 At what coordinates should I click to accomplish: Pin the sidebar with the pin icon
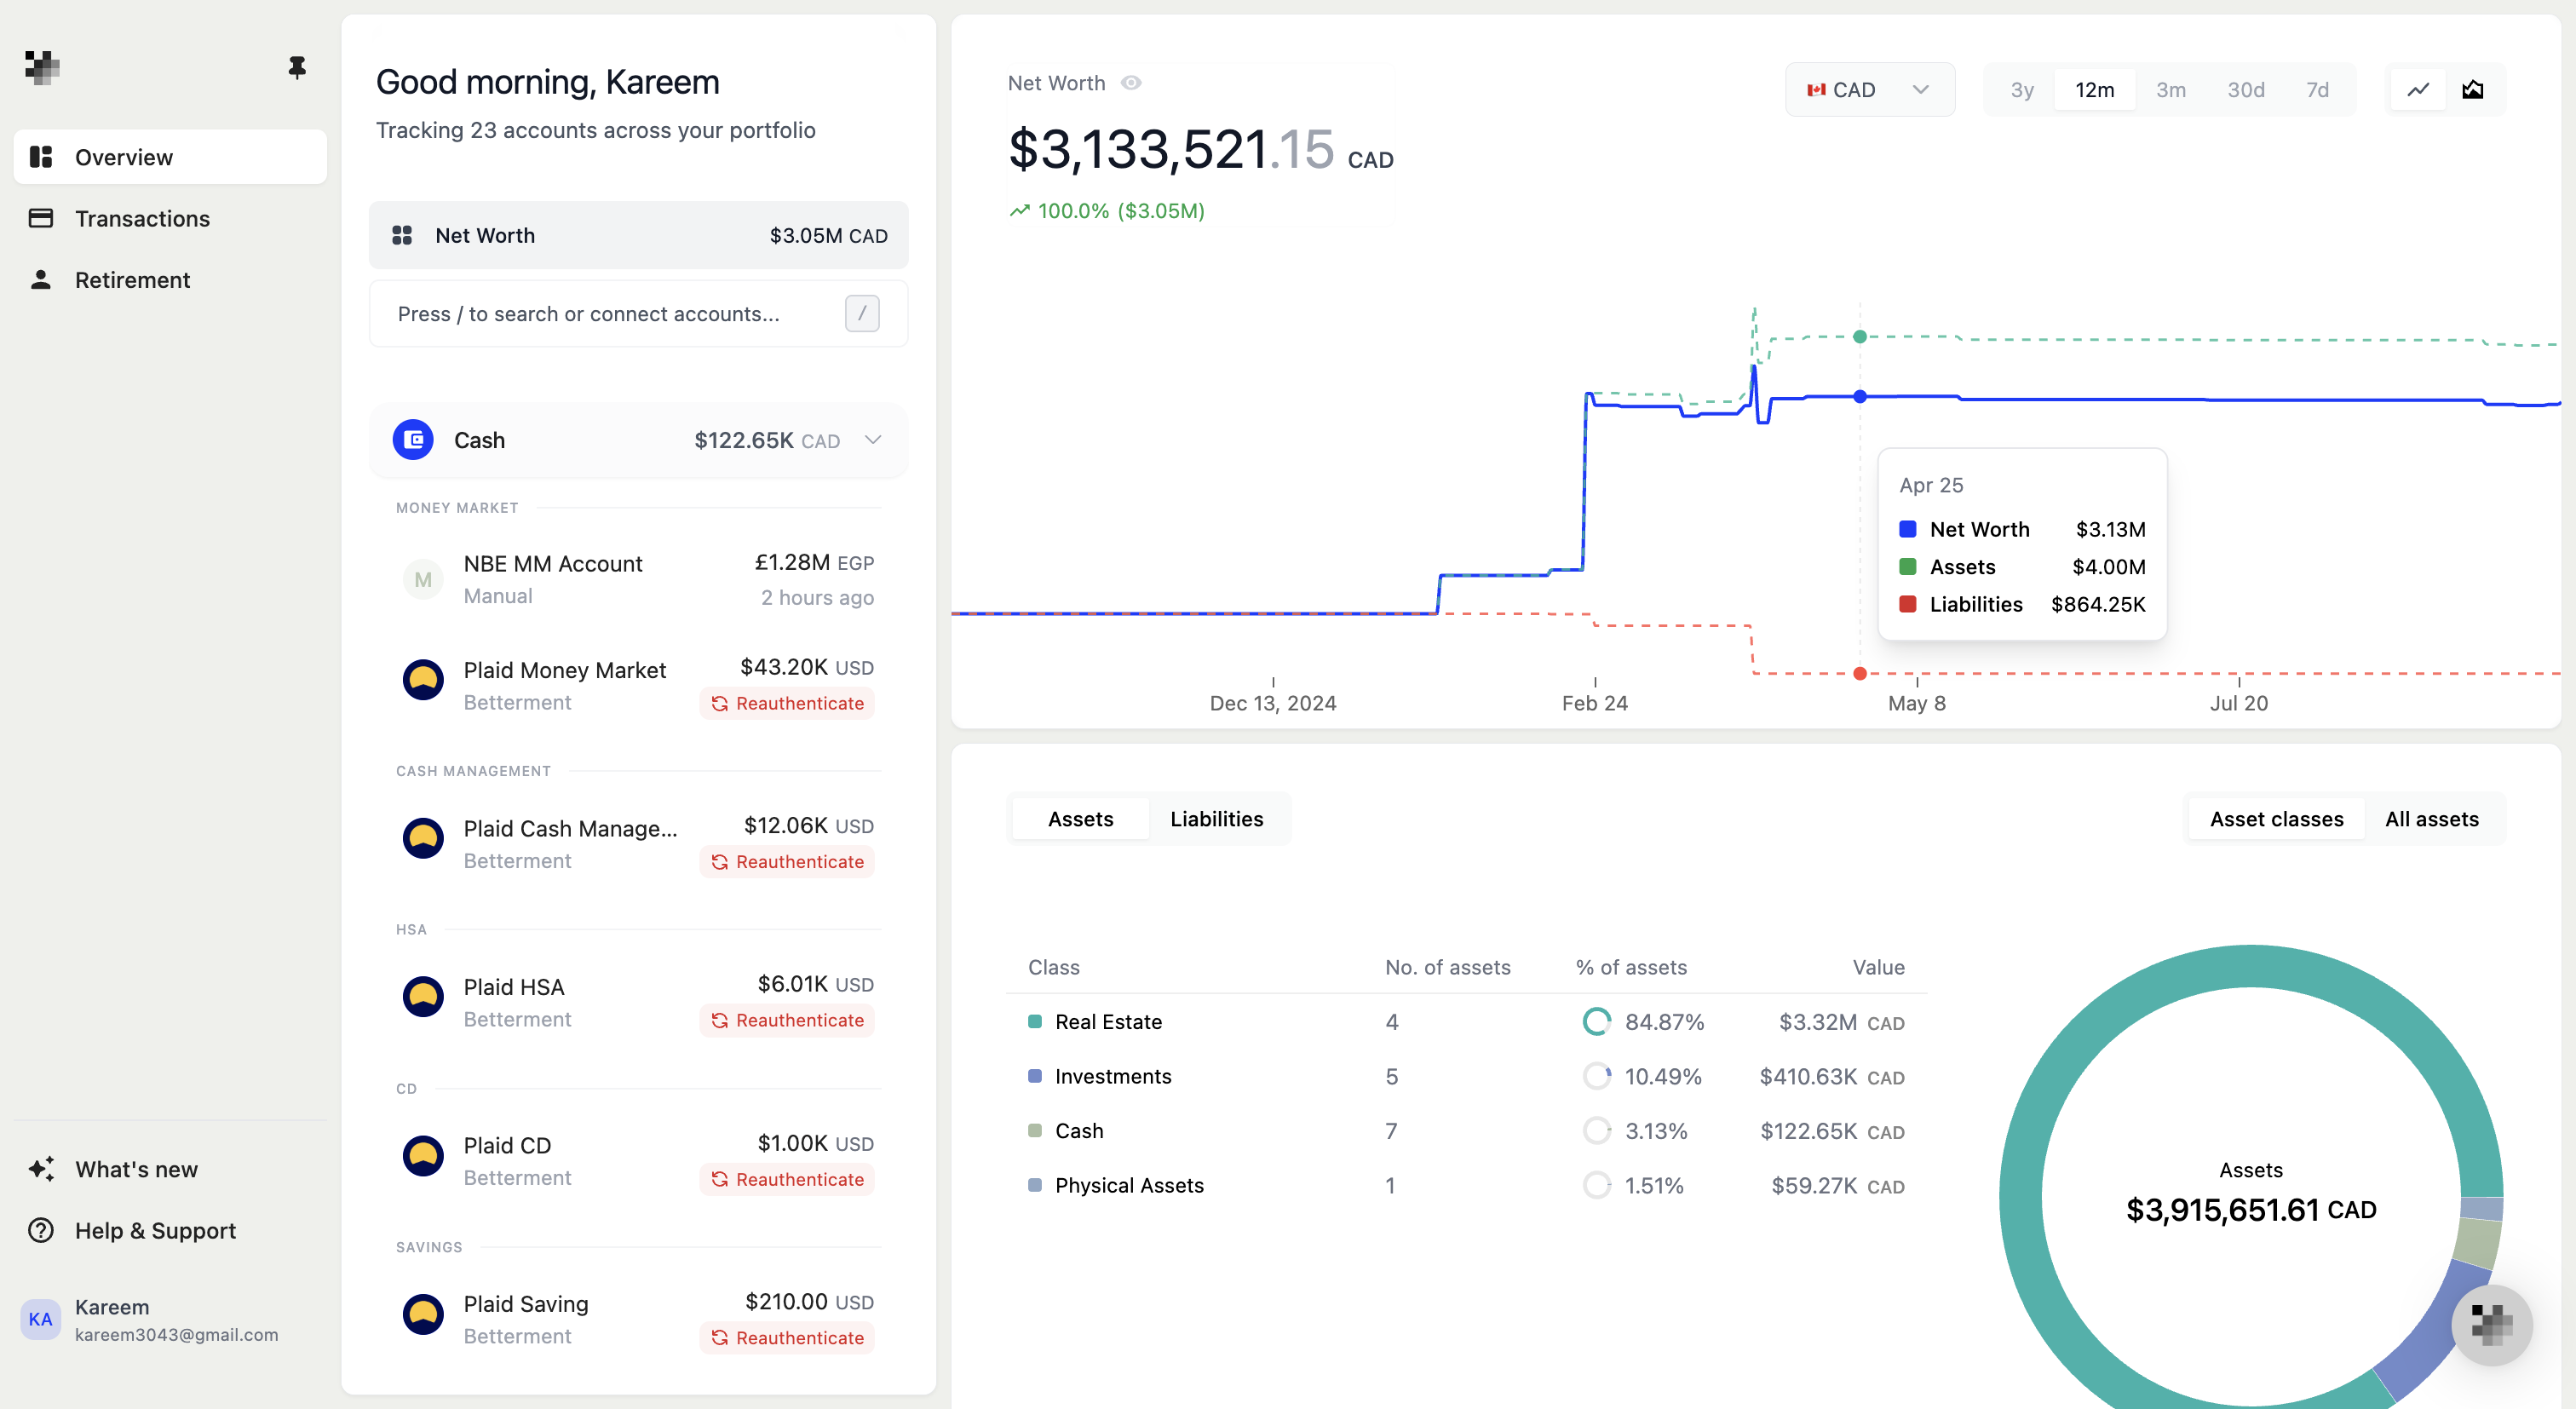pos(296,67)
